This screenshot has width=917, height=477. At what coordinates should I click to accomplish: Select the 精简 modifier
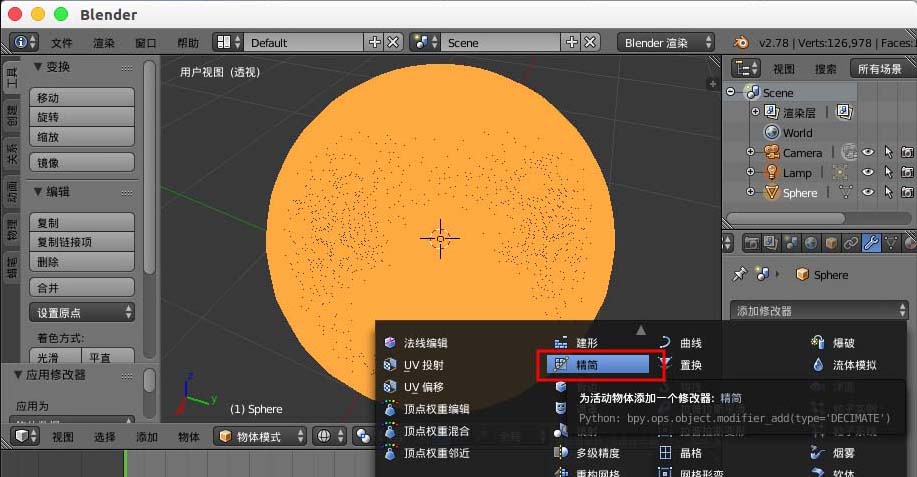[598, 365]
